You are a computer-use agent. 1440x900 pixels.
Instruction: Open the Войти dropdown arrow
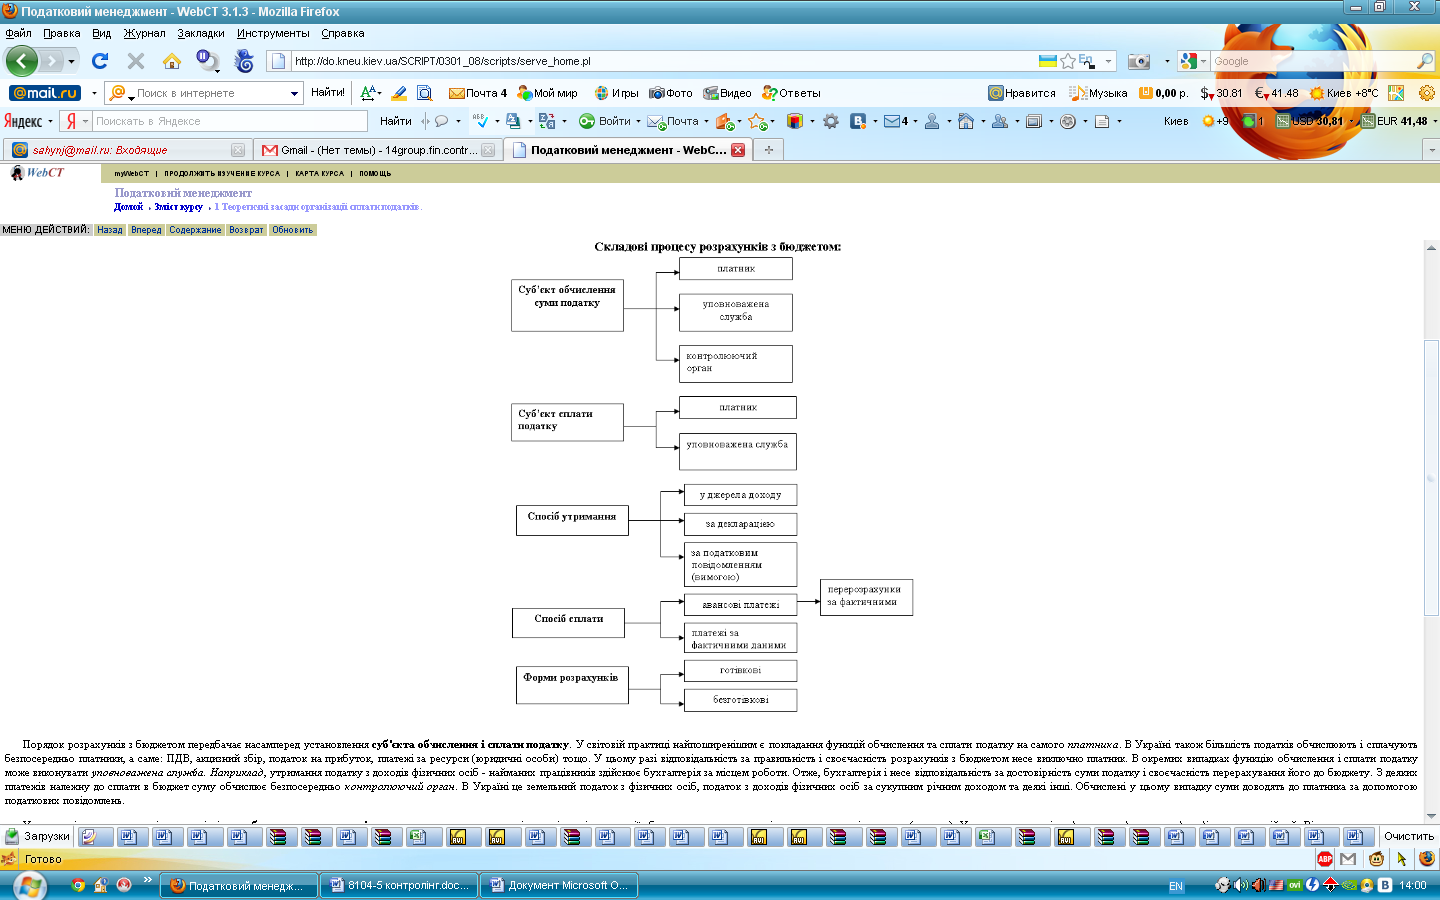pos(638,121)
